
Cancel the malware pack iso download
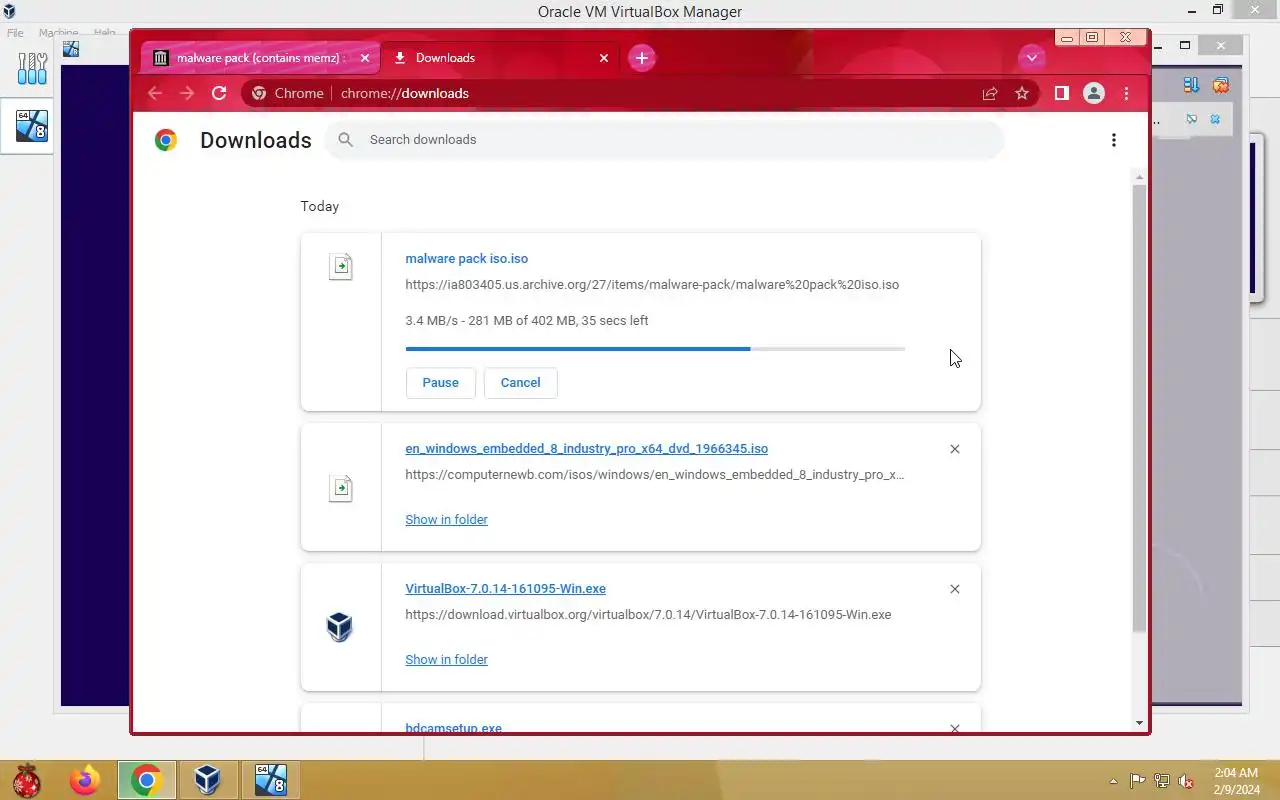click(x=520, y=383)
